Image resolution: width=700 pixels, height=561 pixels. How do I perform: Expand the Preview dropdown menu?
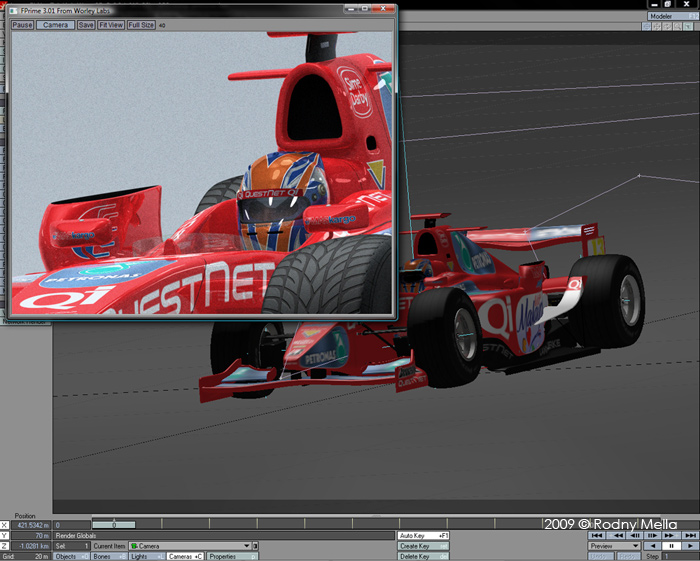click(614, 547)
